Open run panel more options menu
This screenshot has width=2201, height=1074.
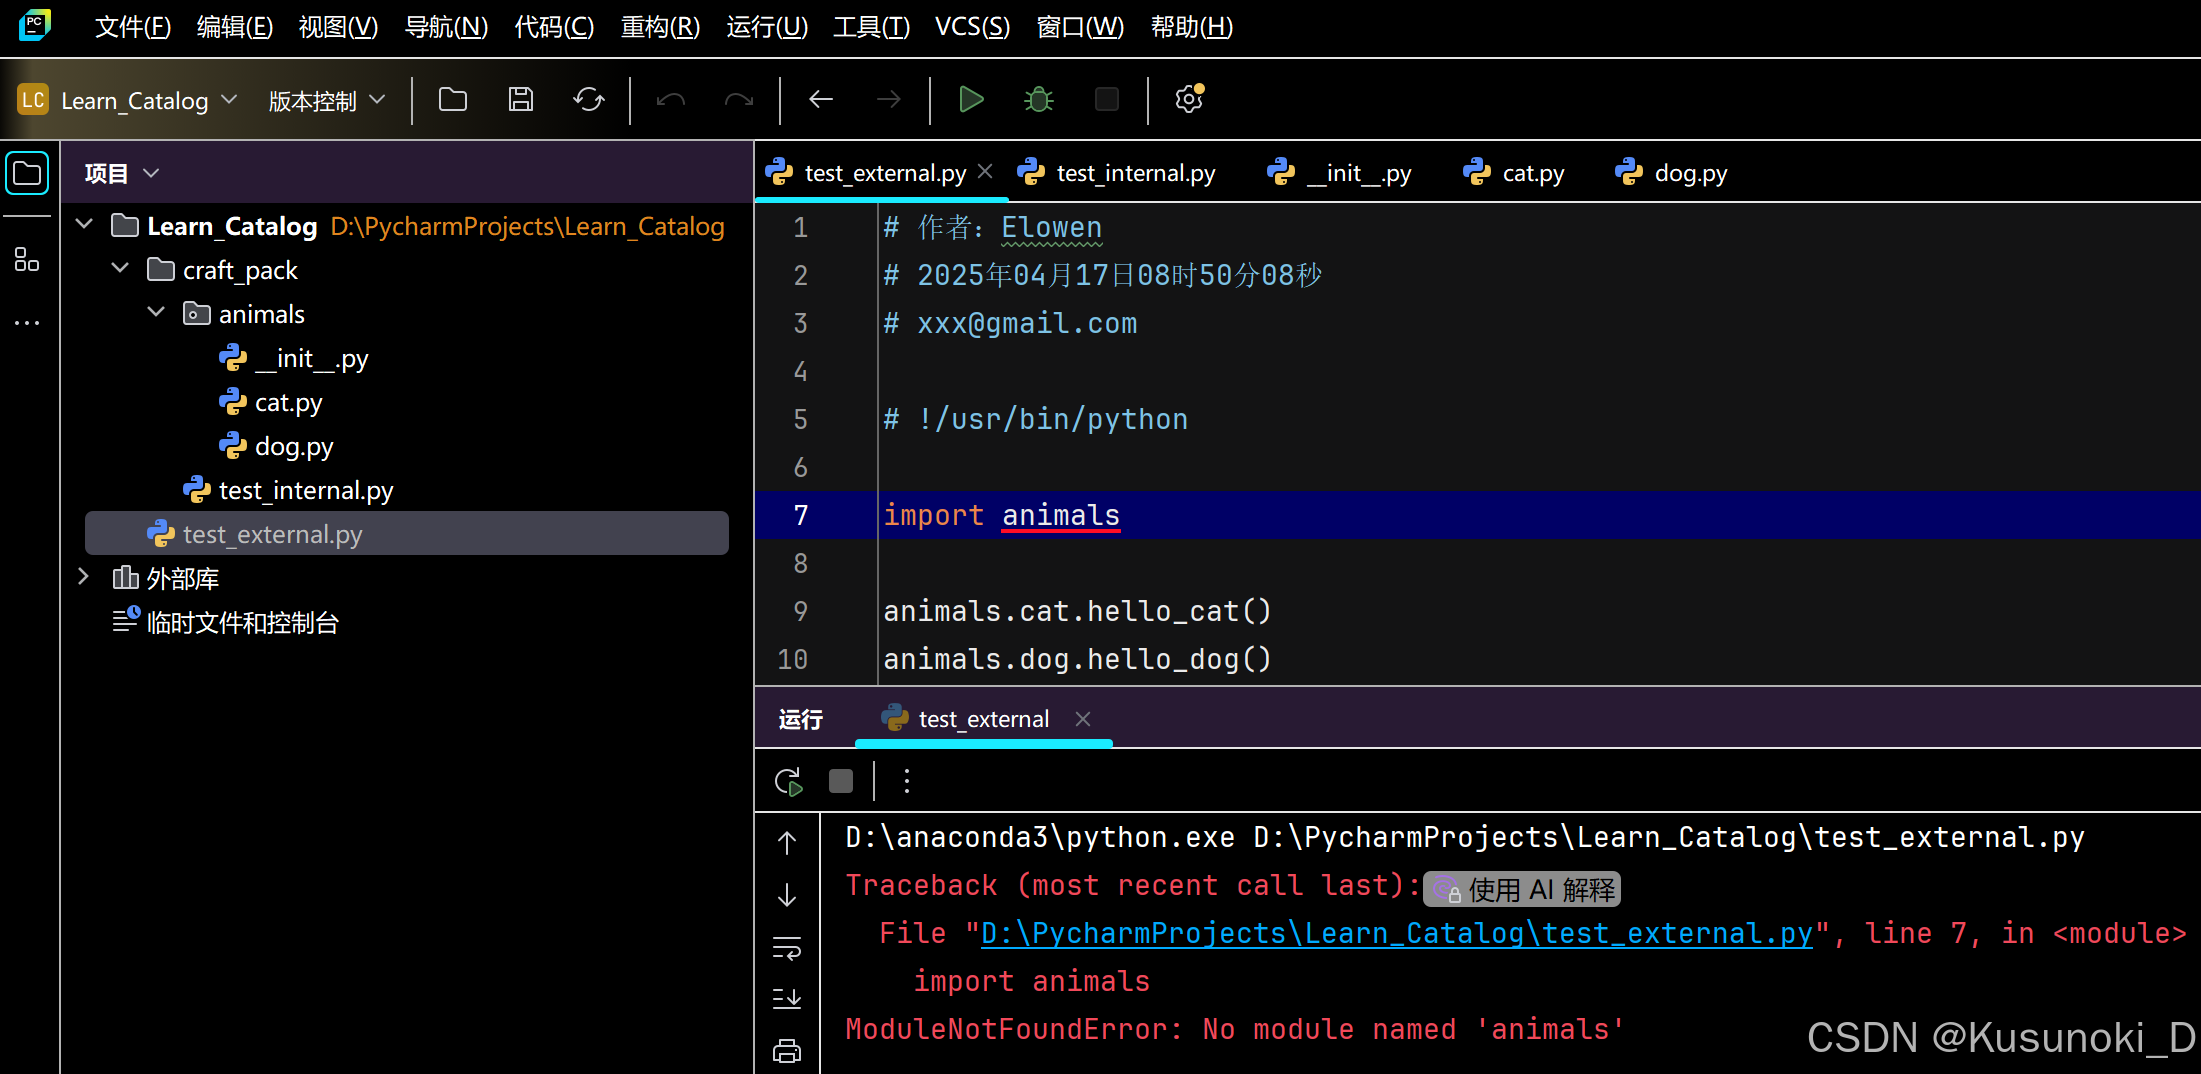click(x=907, y=781)
